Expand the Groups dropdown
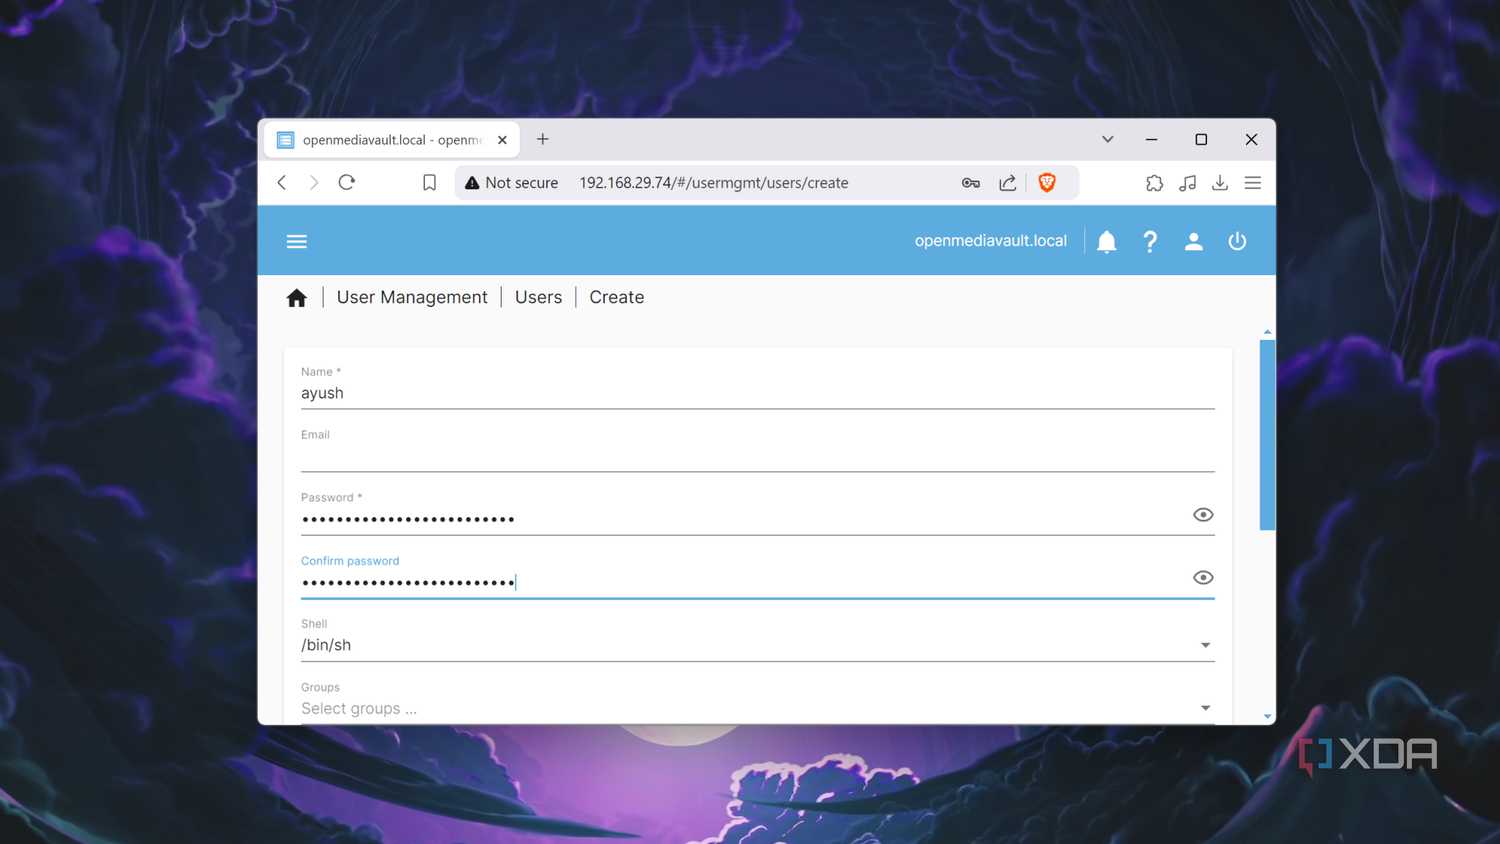The image size is (1500, 844). (x=1205, y=708)
